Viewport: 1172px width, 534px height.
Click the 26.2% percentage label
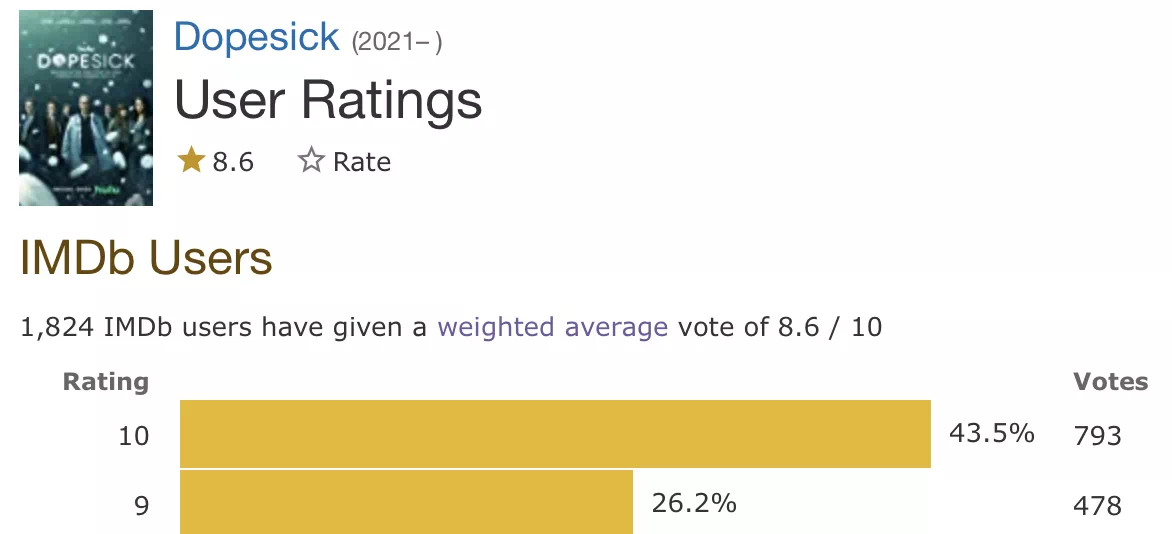click(x=694, y=503)
